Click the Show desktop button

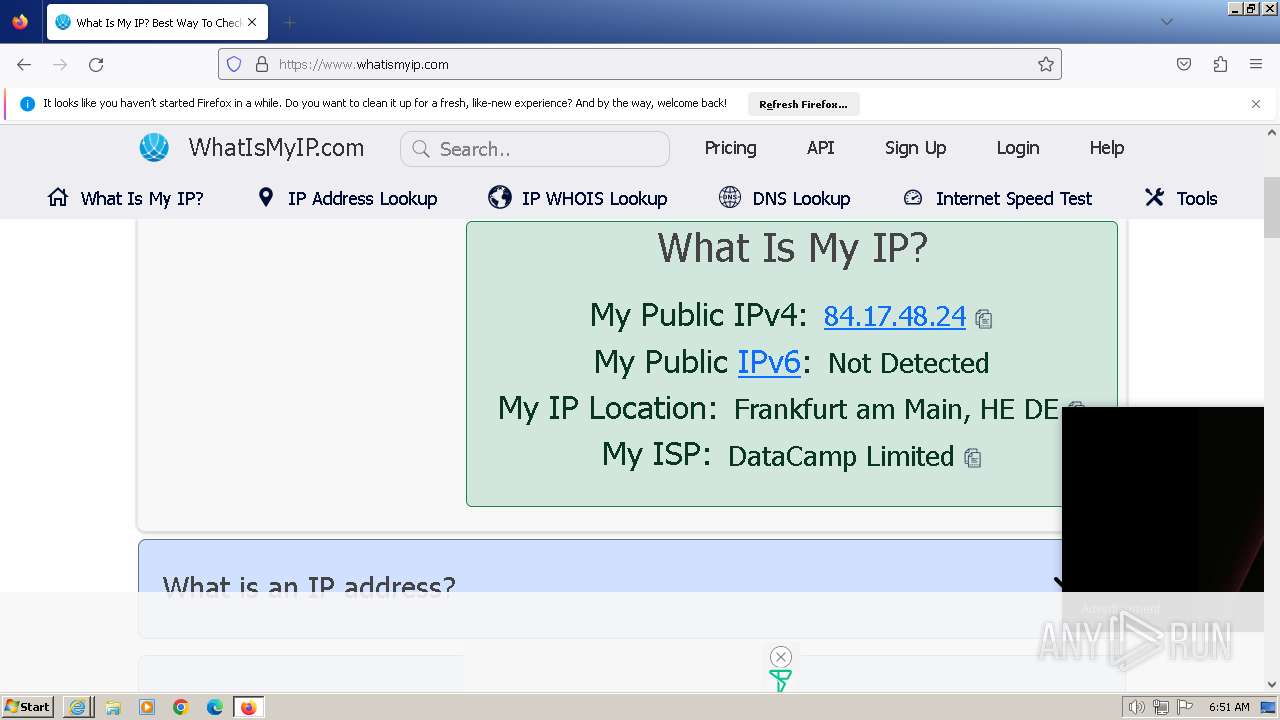[1268, 707]
